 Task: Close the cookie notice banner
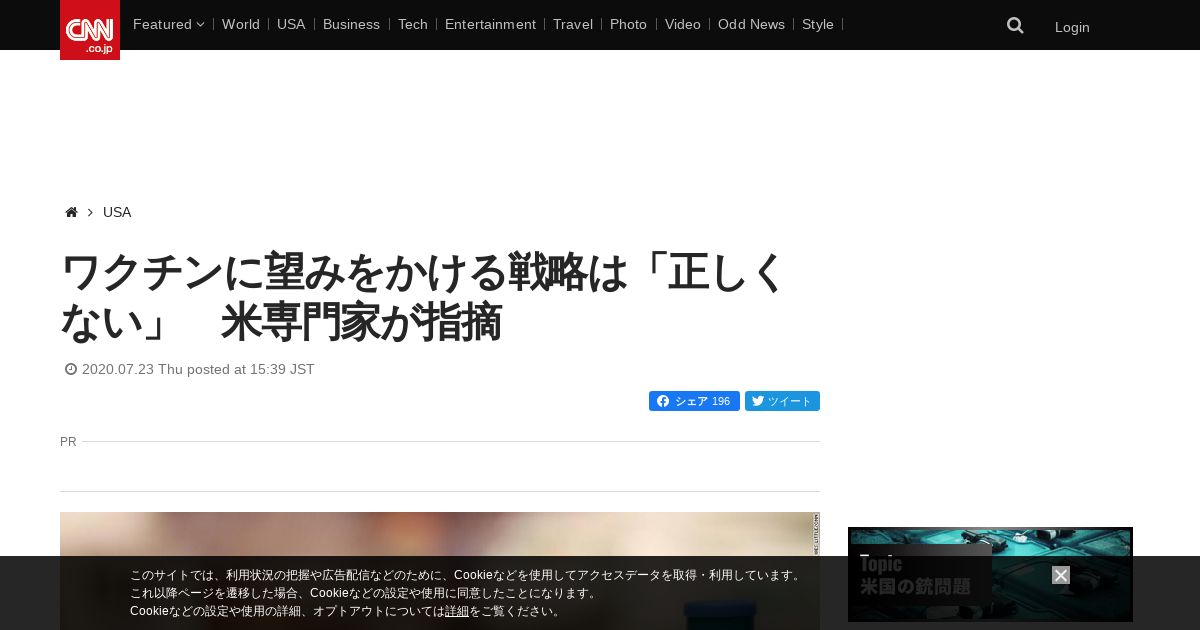[1061, 575]
